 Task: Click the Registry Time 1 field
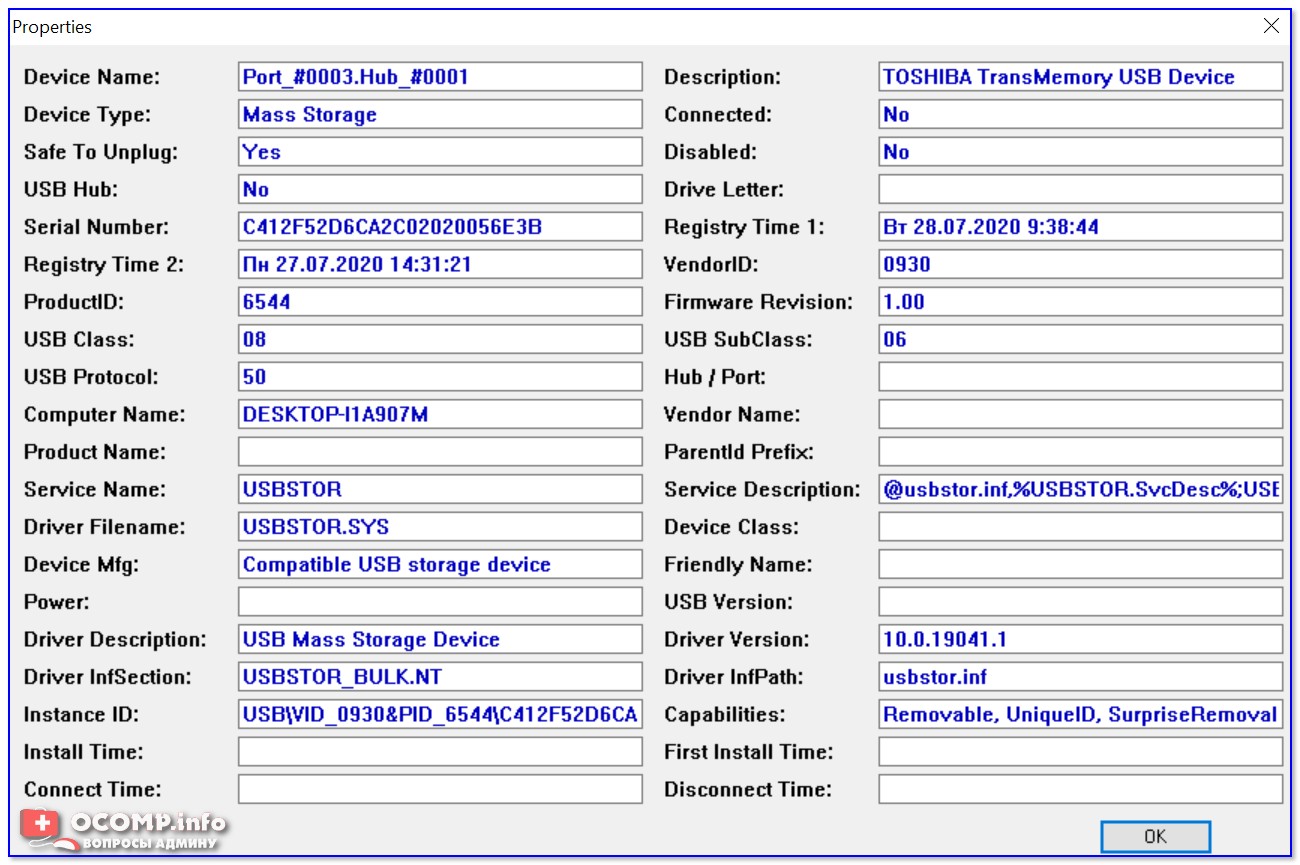pos(1080,227)
